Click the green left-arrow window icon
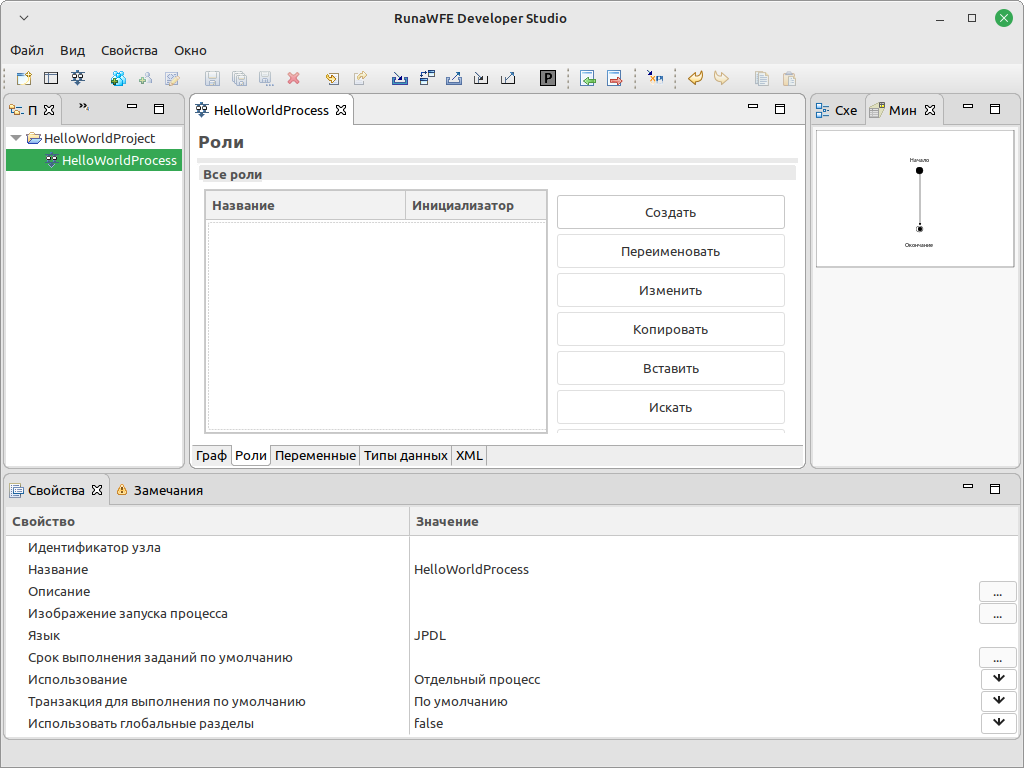The width and height of the screenshot is (1024, 768). click(x=588, y=78)
